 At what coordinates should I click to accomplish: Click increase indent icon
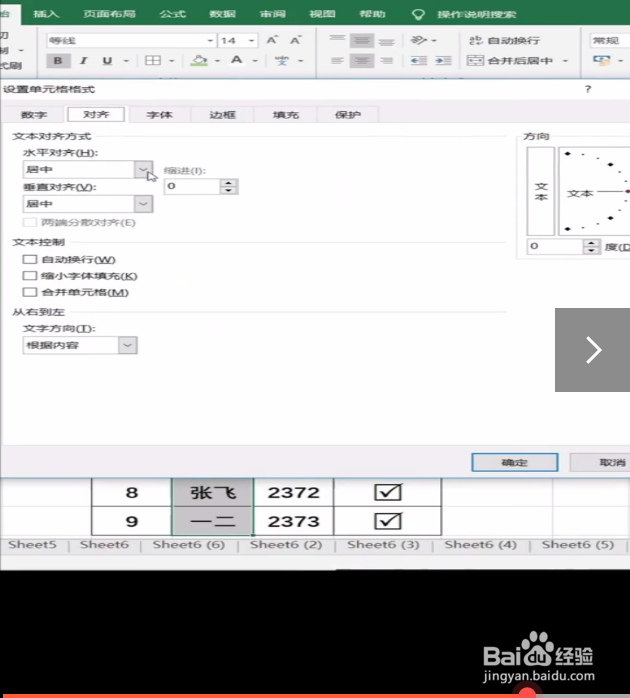click(443, 61)
